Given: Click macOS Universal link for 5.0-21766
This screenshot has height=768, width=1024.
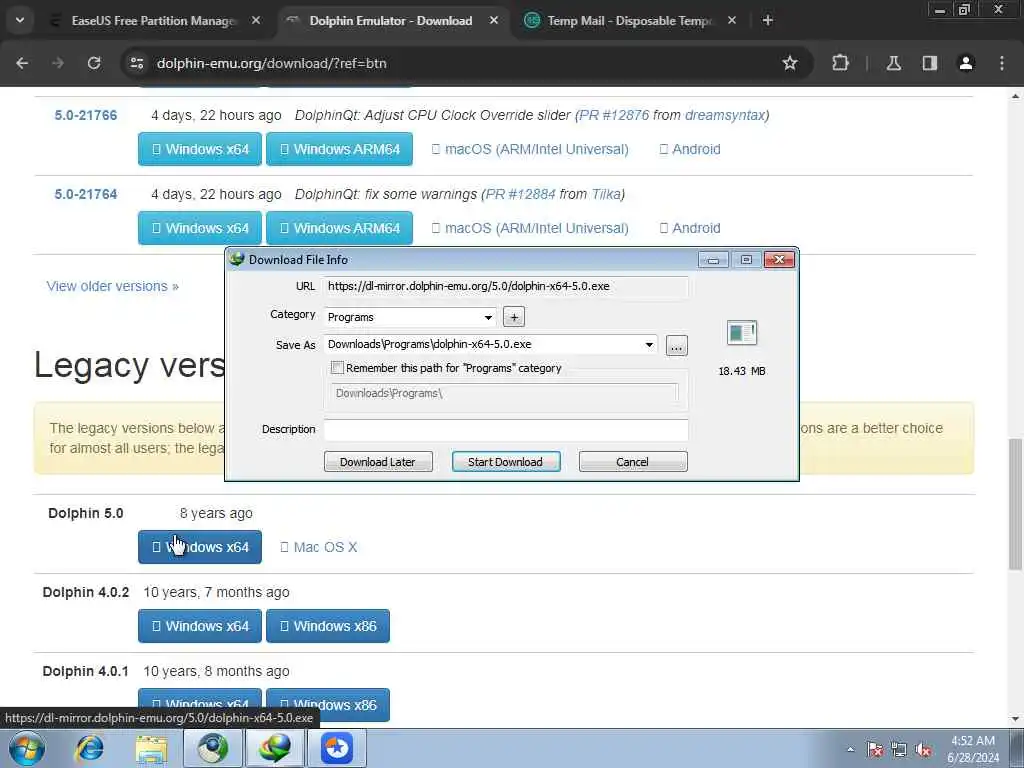Looking at the screenshot, I should pyautogui.click(x=530, y=150).
